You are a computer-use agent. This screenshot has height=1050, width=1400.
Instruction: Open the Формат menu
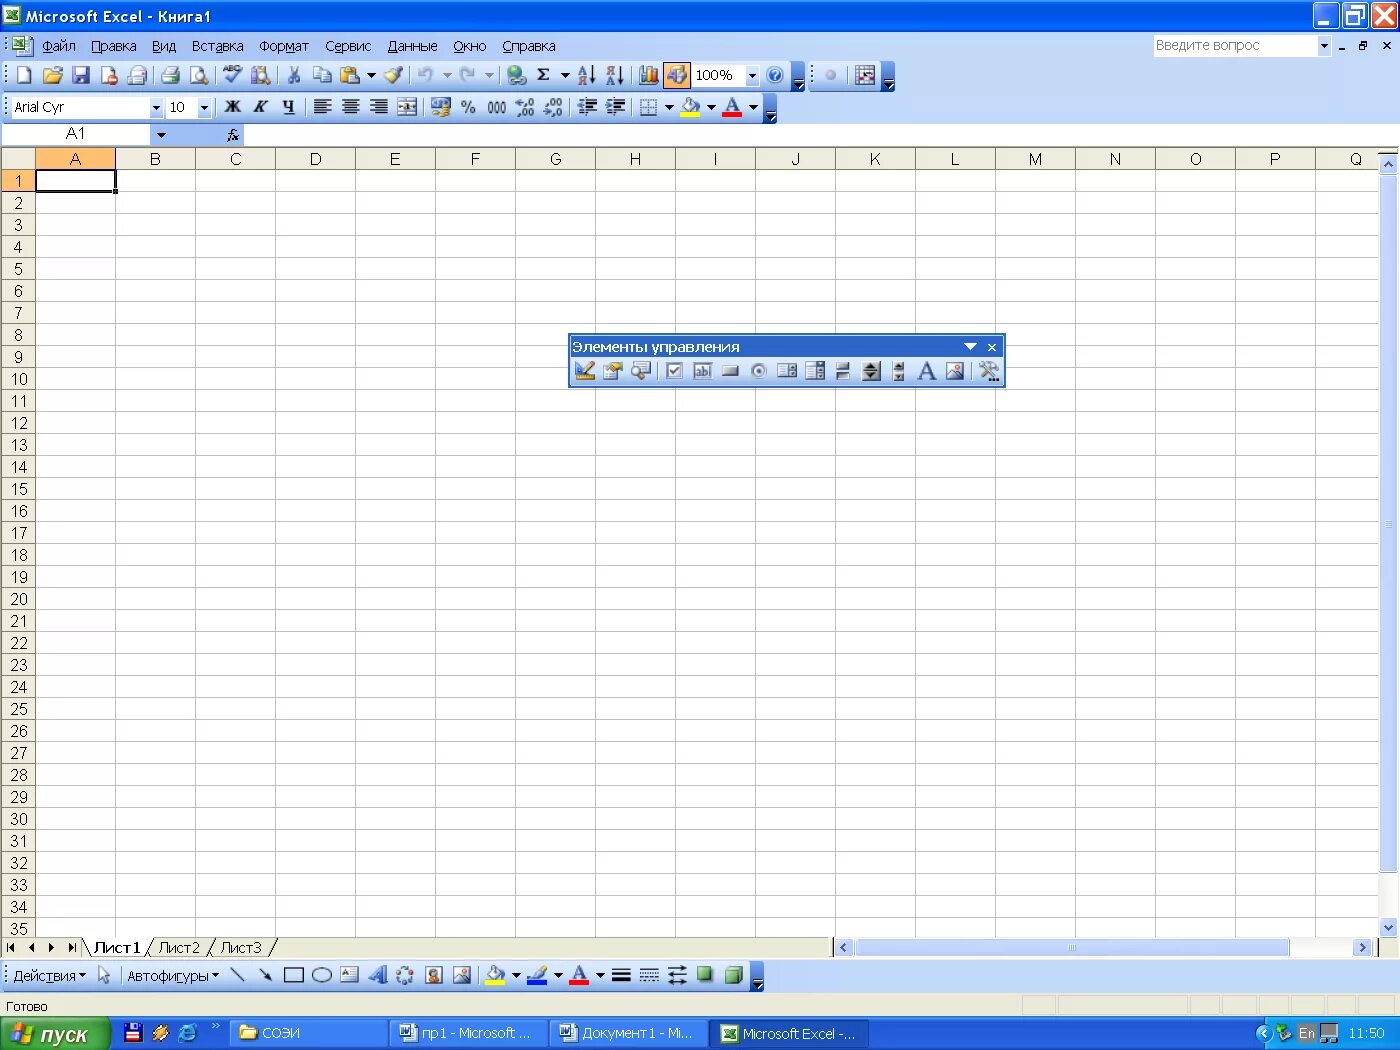pos(284,46)
